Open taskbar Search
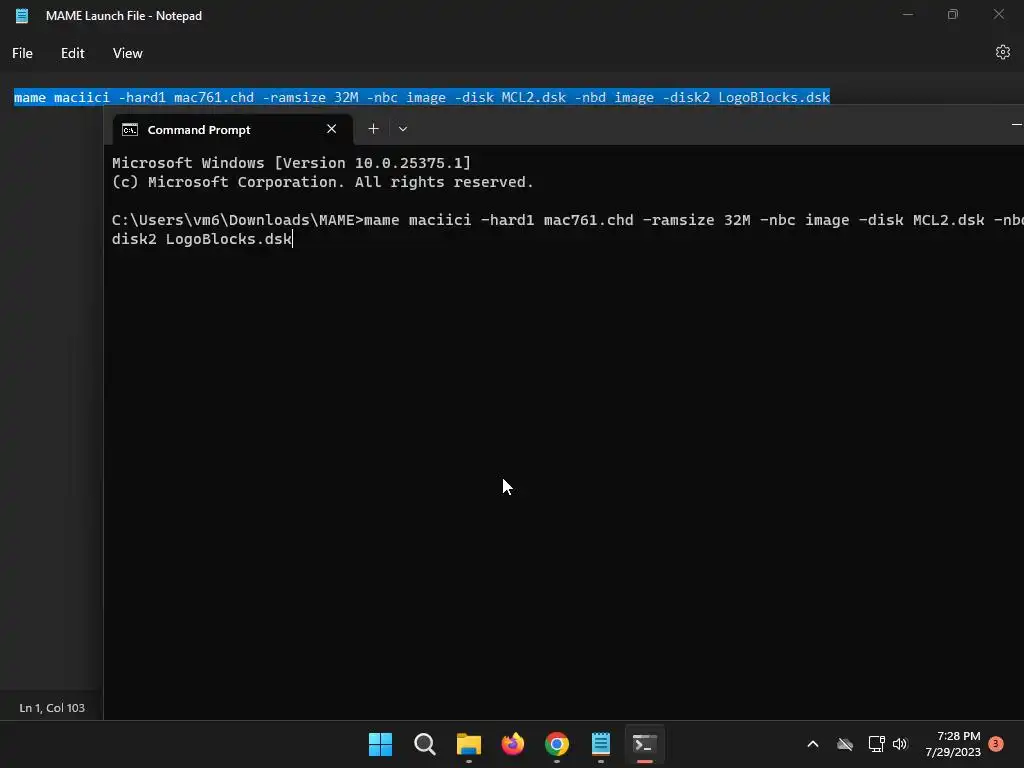 click(x=424, y=744)
